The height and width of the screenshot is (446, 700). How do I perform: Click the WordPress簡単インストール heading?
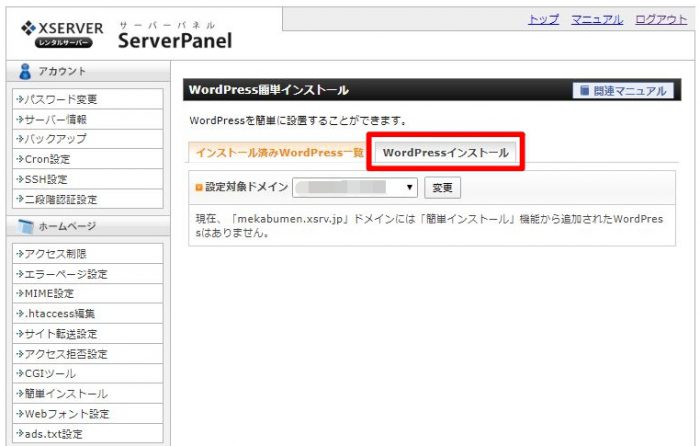pyautogui.click(x=269, y=90)
